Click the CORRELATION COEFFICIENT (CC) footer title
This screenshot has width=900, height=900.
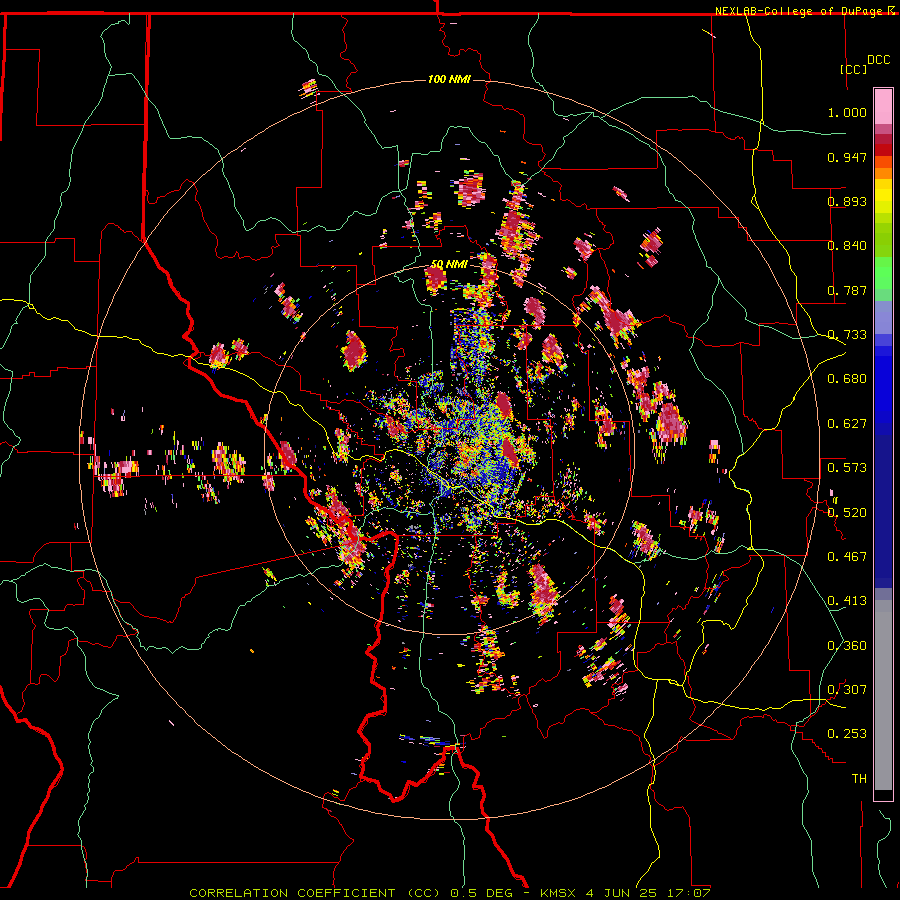point(315,893)
